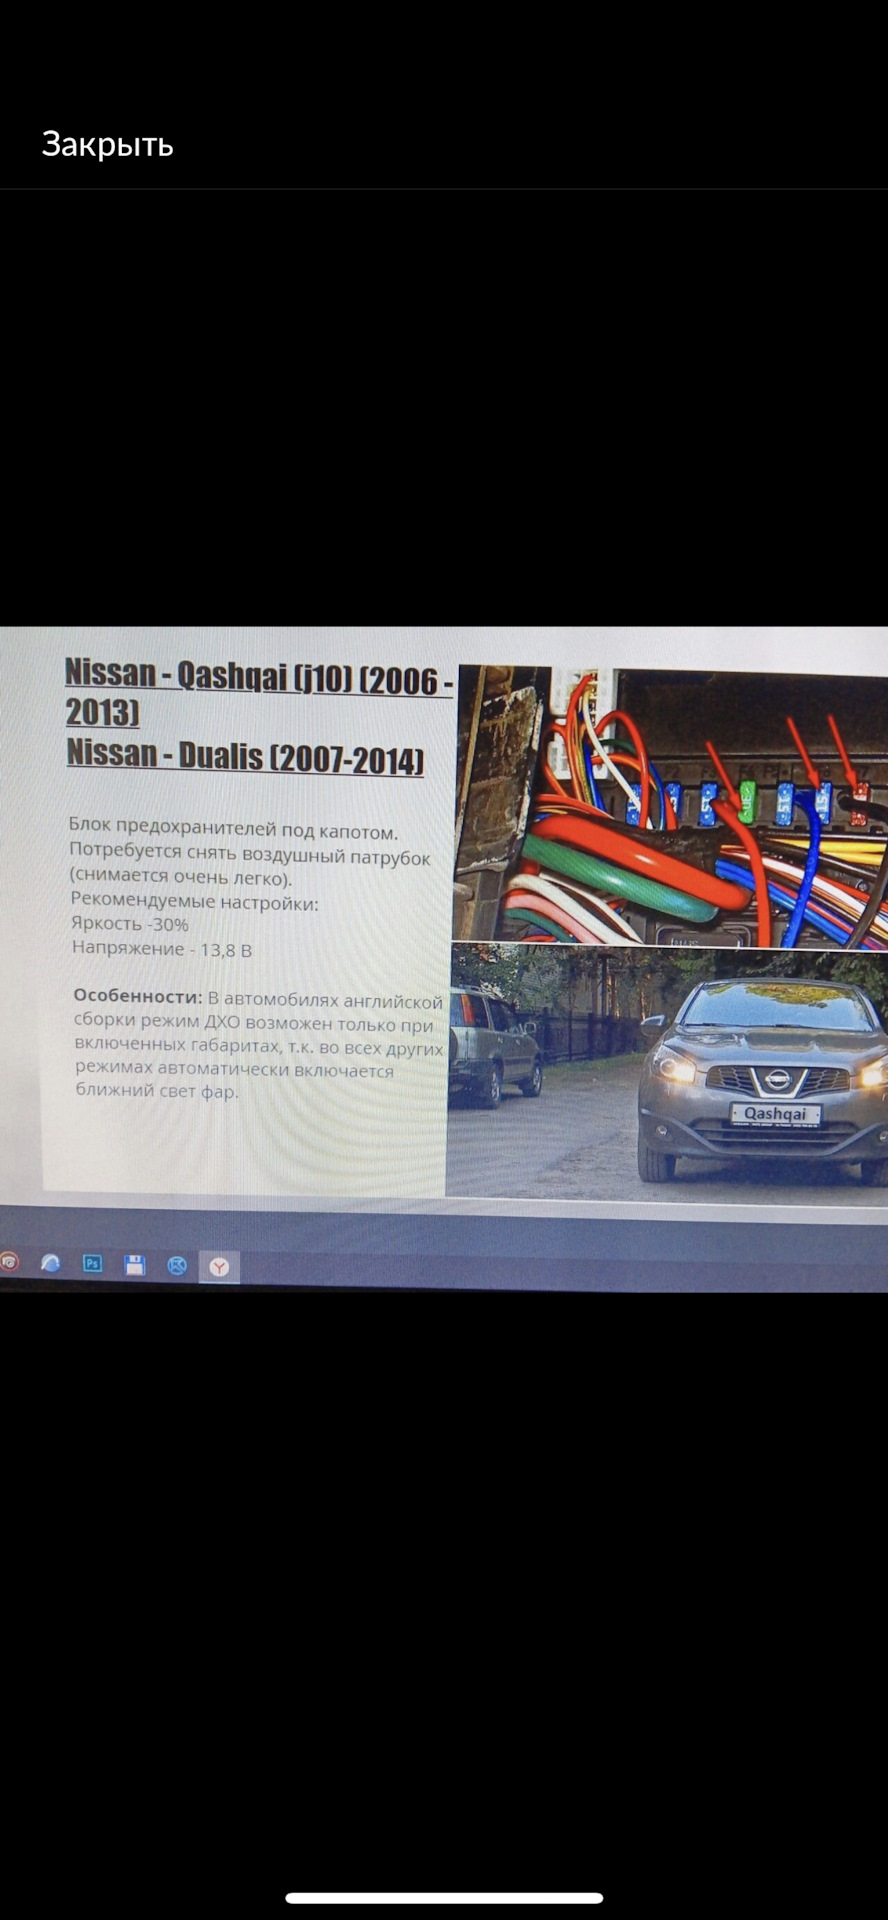Click the Qashqai license plate in photo
Viewport: 888px width, 1920px height.
point(775,1113)
